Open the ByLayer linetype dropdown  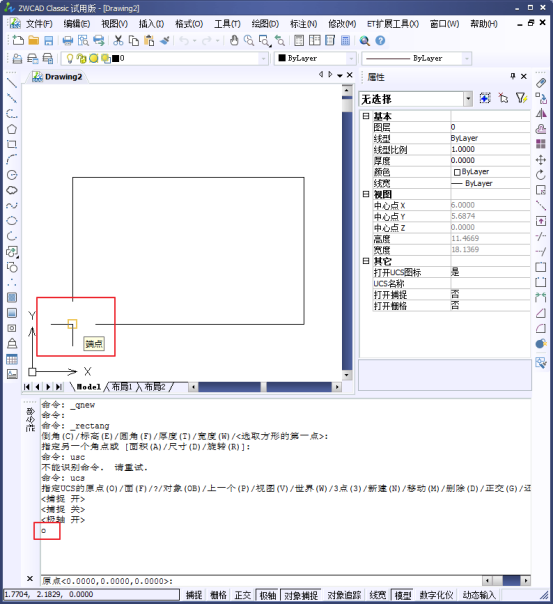[467, 59]
